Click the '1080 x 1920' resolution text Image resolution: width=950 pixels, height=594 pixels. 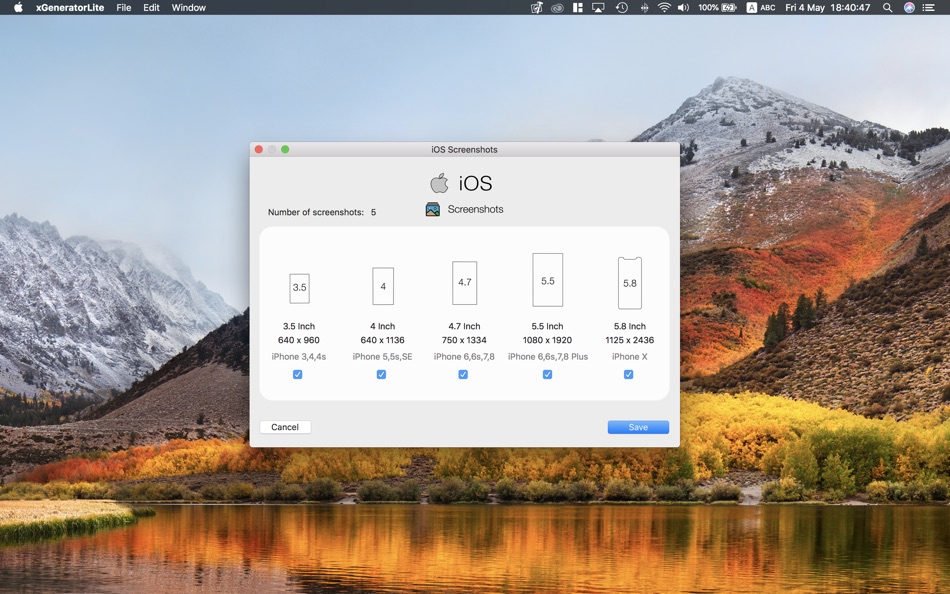click(547, 340)
